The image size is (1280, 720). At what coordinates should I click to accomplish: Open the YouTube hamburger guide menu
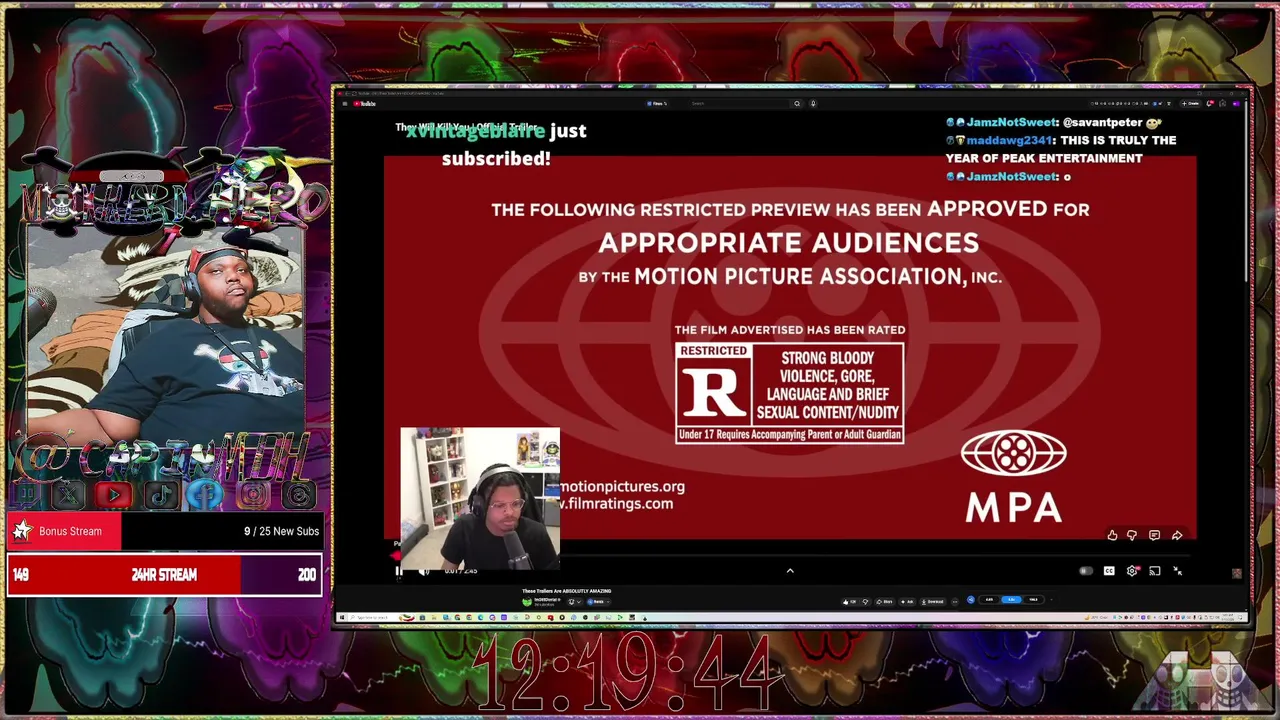[x=345, y=103]
